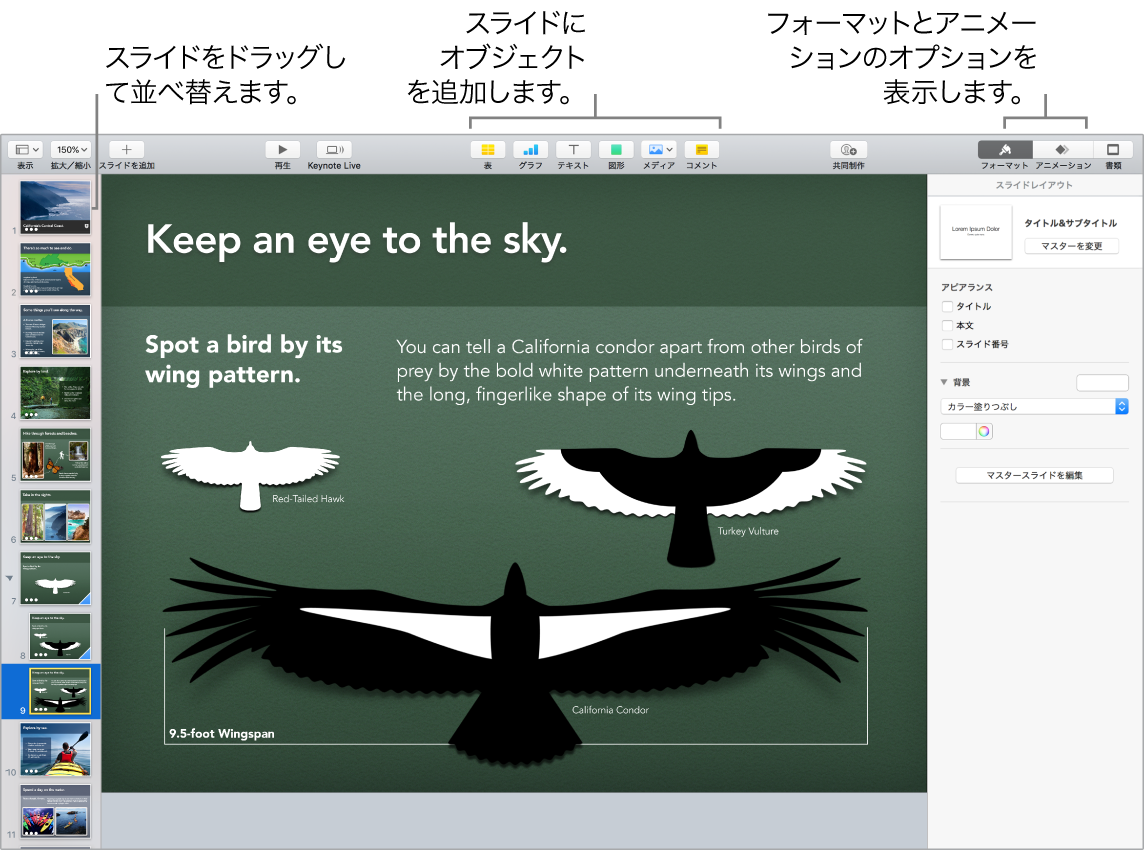The image size is (1144, 851).
Task: Open the 書類 document tab
Action: point(1114,150)
